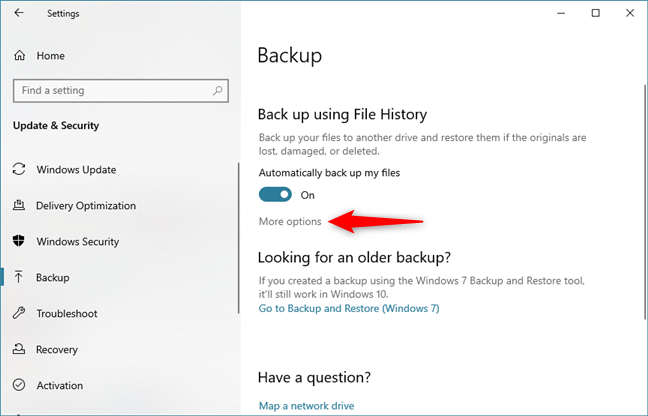Click the 'Update & Security' section title
648x416 pixels.
pyautogui.click(x=56, y=126)
